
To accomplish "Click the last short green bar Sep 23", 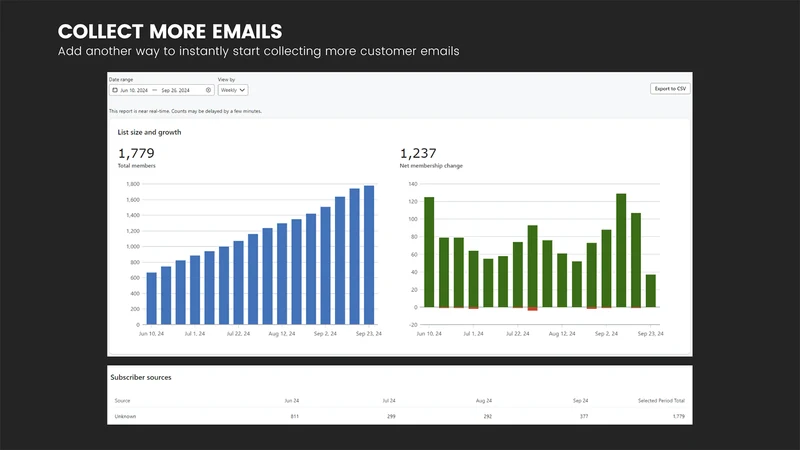I will click(x=651, y=291).
